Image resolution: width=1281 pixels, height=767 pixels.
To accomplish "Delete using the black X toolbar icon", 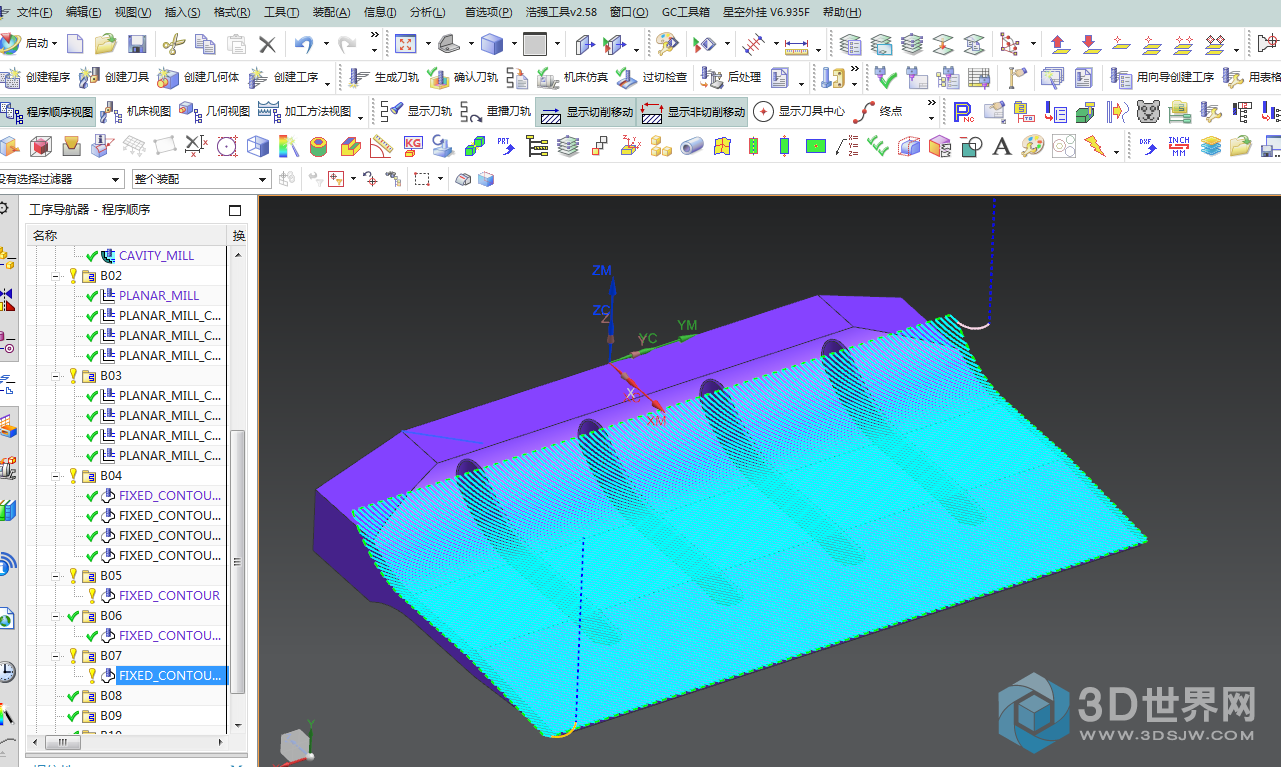I will point(267,44).
